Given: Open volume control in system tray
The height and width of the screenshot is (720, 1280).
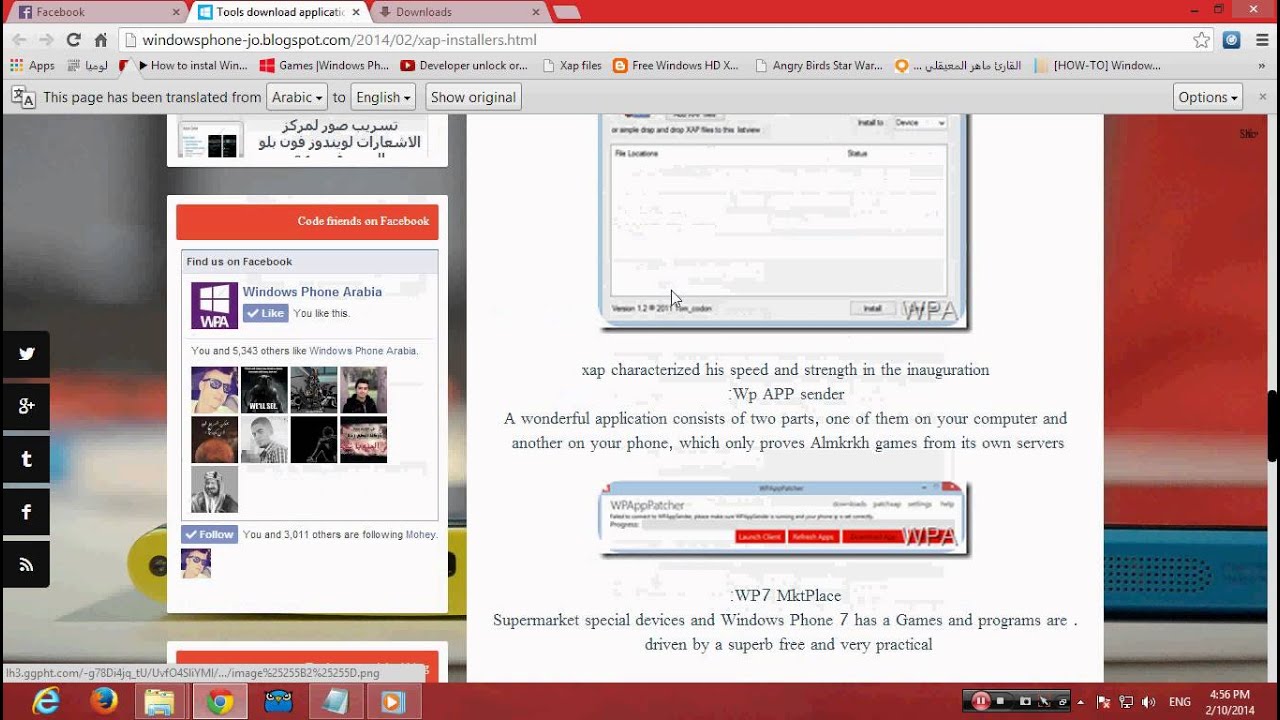Looking at the screenshot, I should point(1148,702).
